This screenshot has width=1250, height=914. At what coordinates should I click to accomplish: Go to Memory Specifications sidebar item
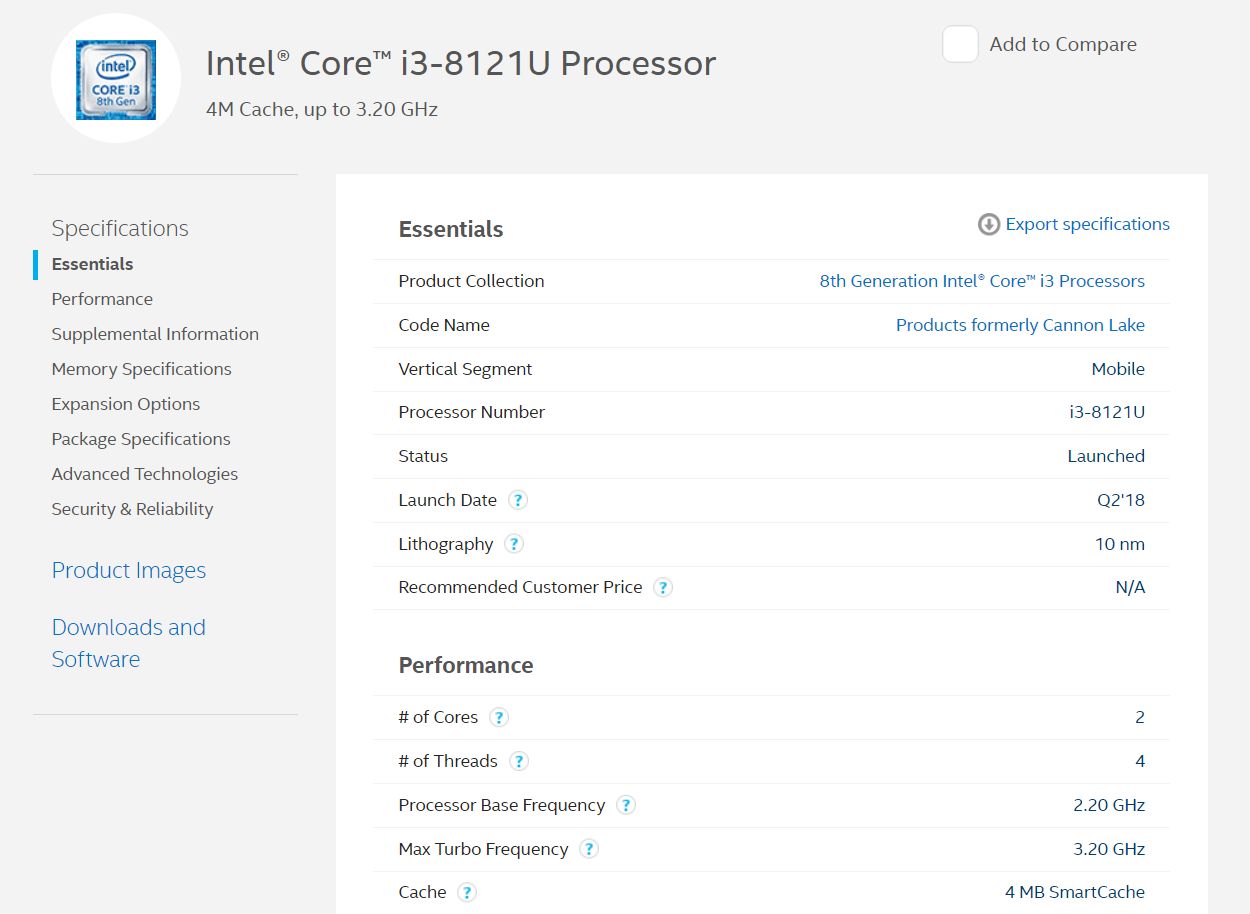click(141, 369)
